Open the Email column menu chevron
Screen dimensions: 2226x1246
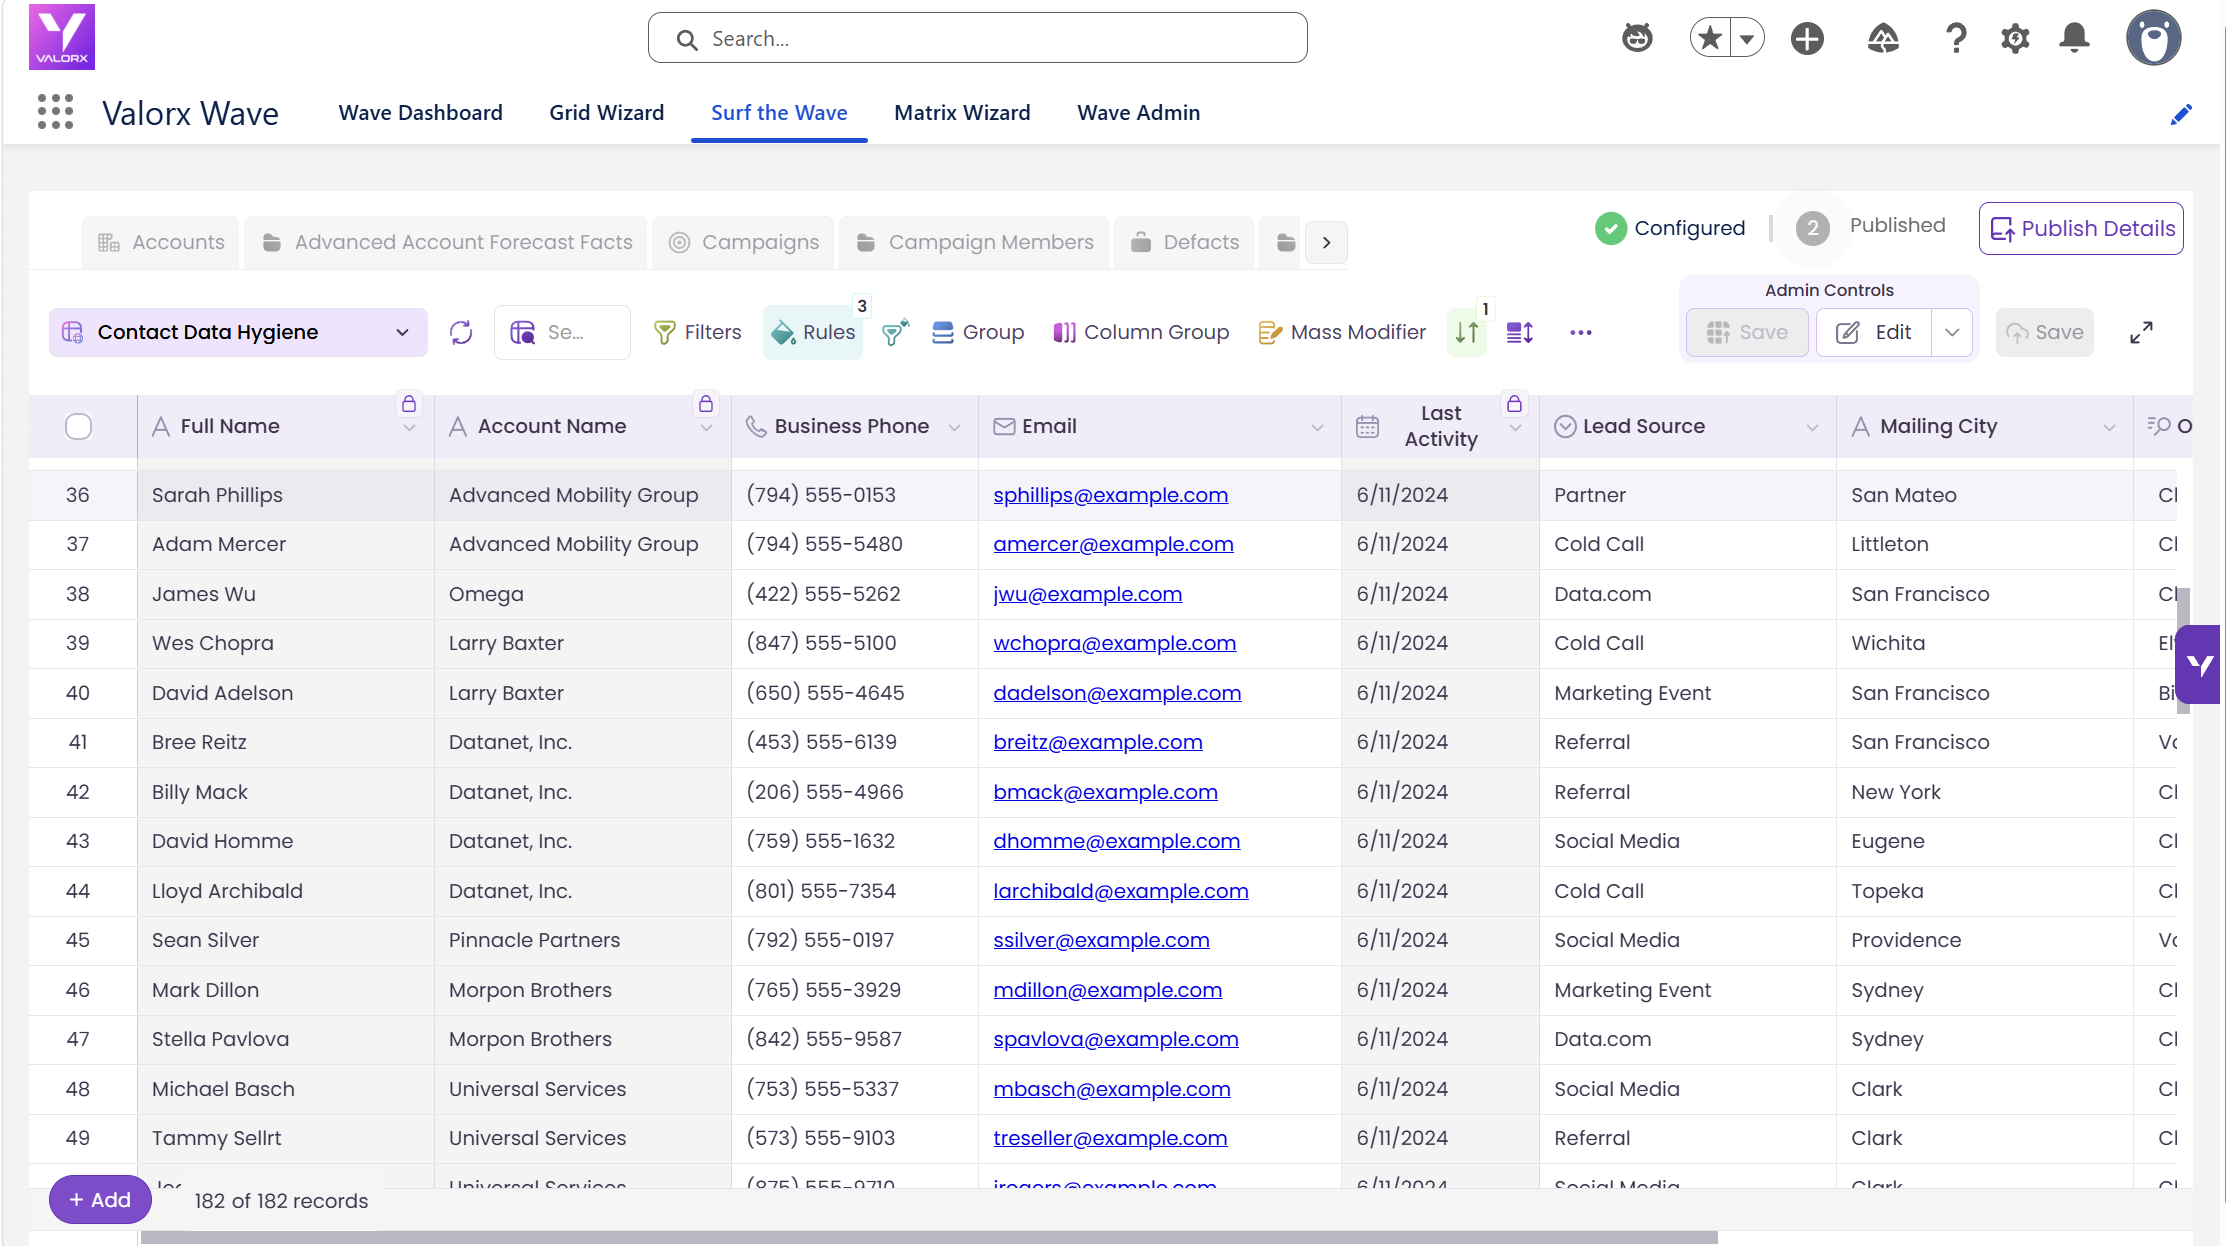(1317, 428)
